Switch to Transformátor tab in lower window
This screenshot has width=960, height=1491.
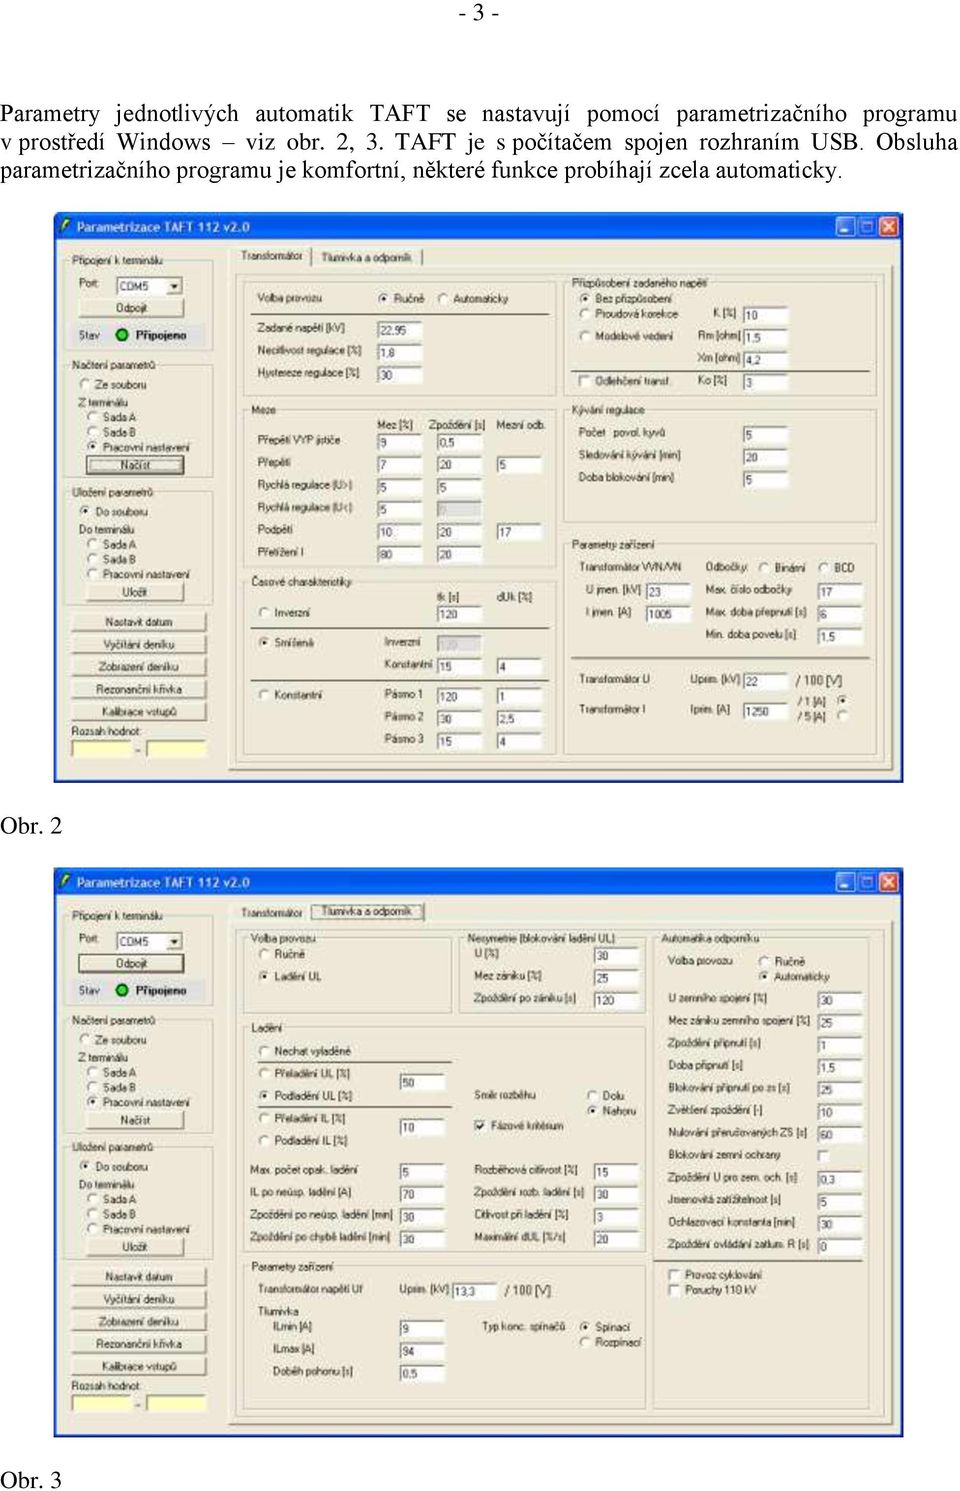click(271, 912)
